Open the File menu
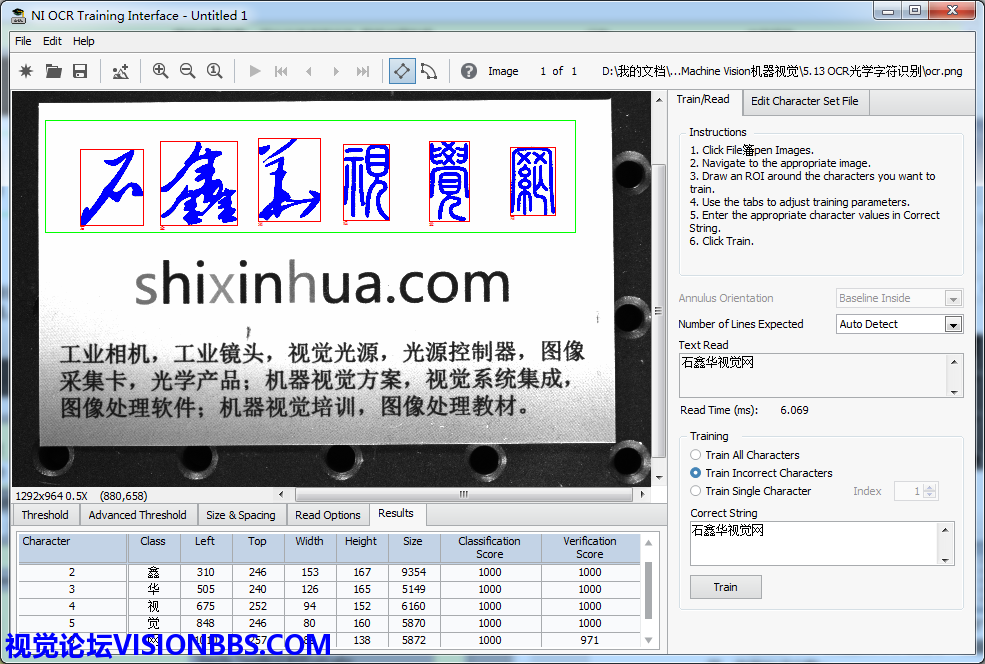The height and width of the screenshot is (664, 985). coord(23,41)
